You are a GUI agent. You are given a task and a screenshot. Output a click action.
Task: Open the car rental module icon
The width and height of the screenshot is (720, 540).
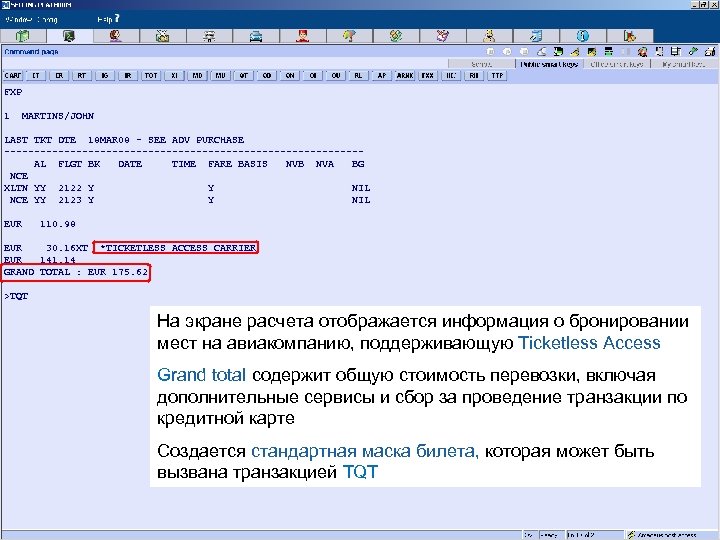point(256,36)
